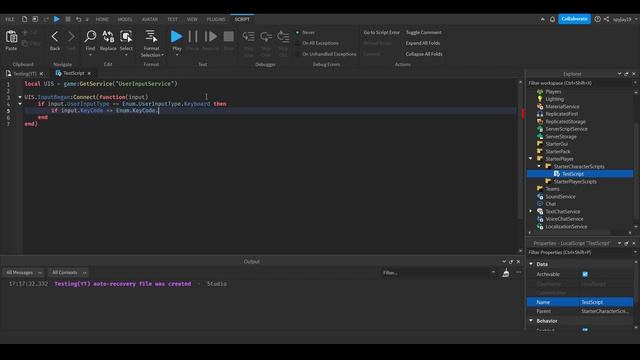Screen dimensions: 640x360
Task: Click Toggle Comment action
Action: pos(424,32)
